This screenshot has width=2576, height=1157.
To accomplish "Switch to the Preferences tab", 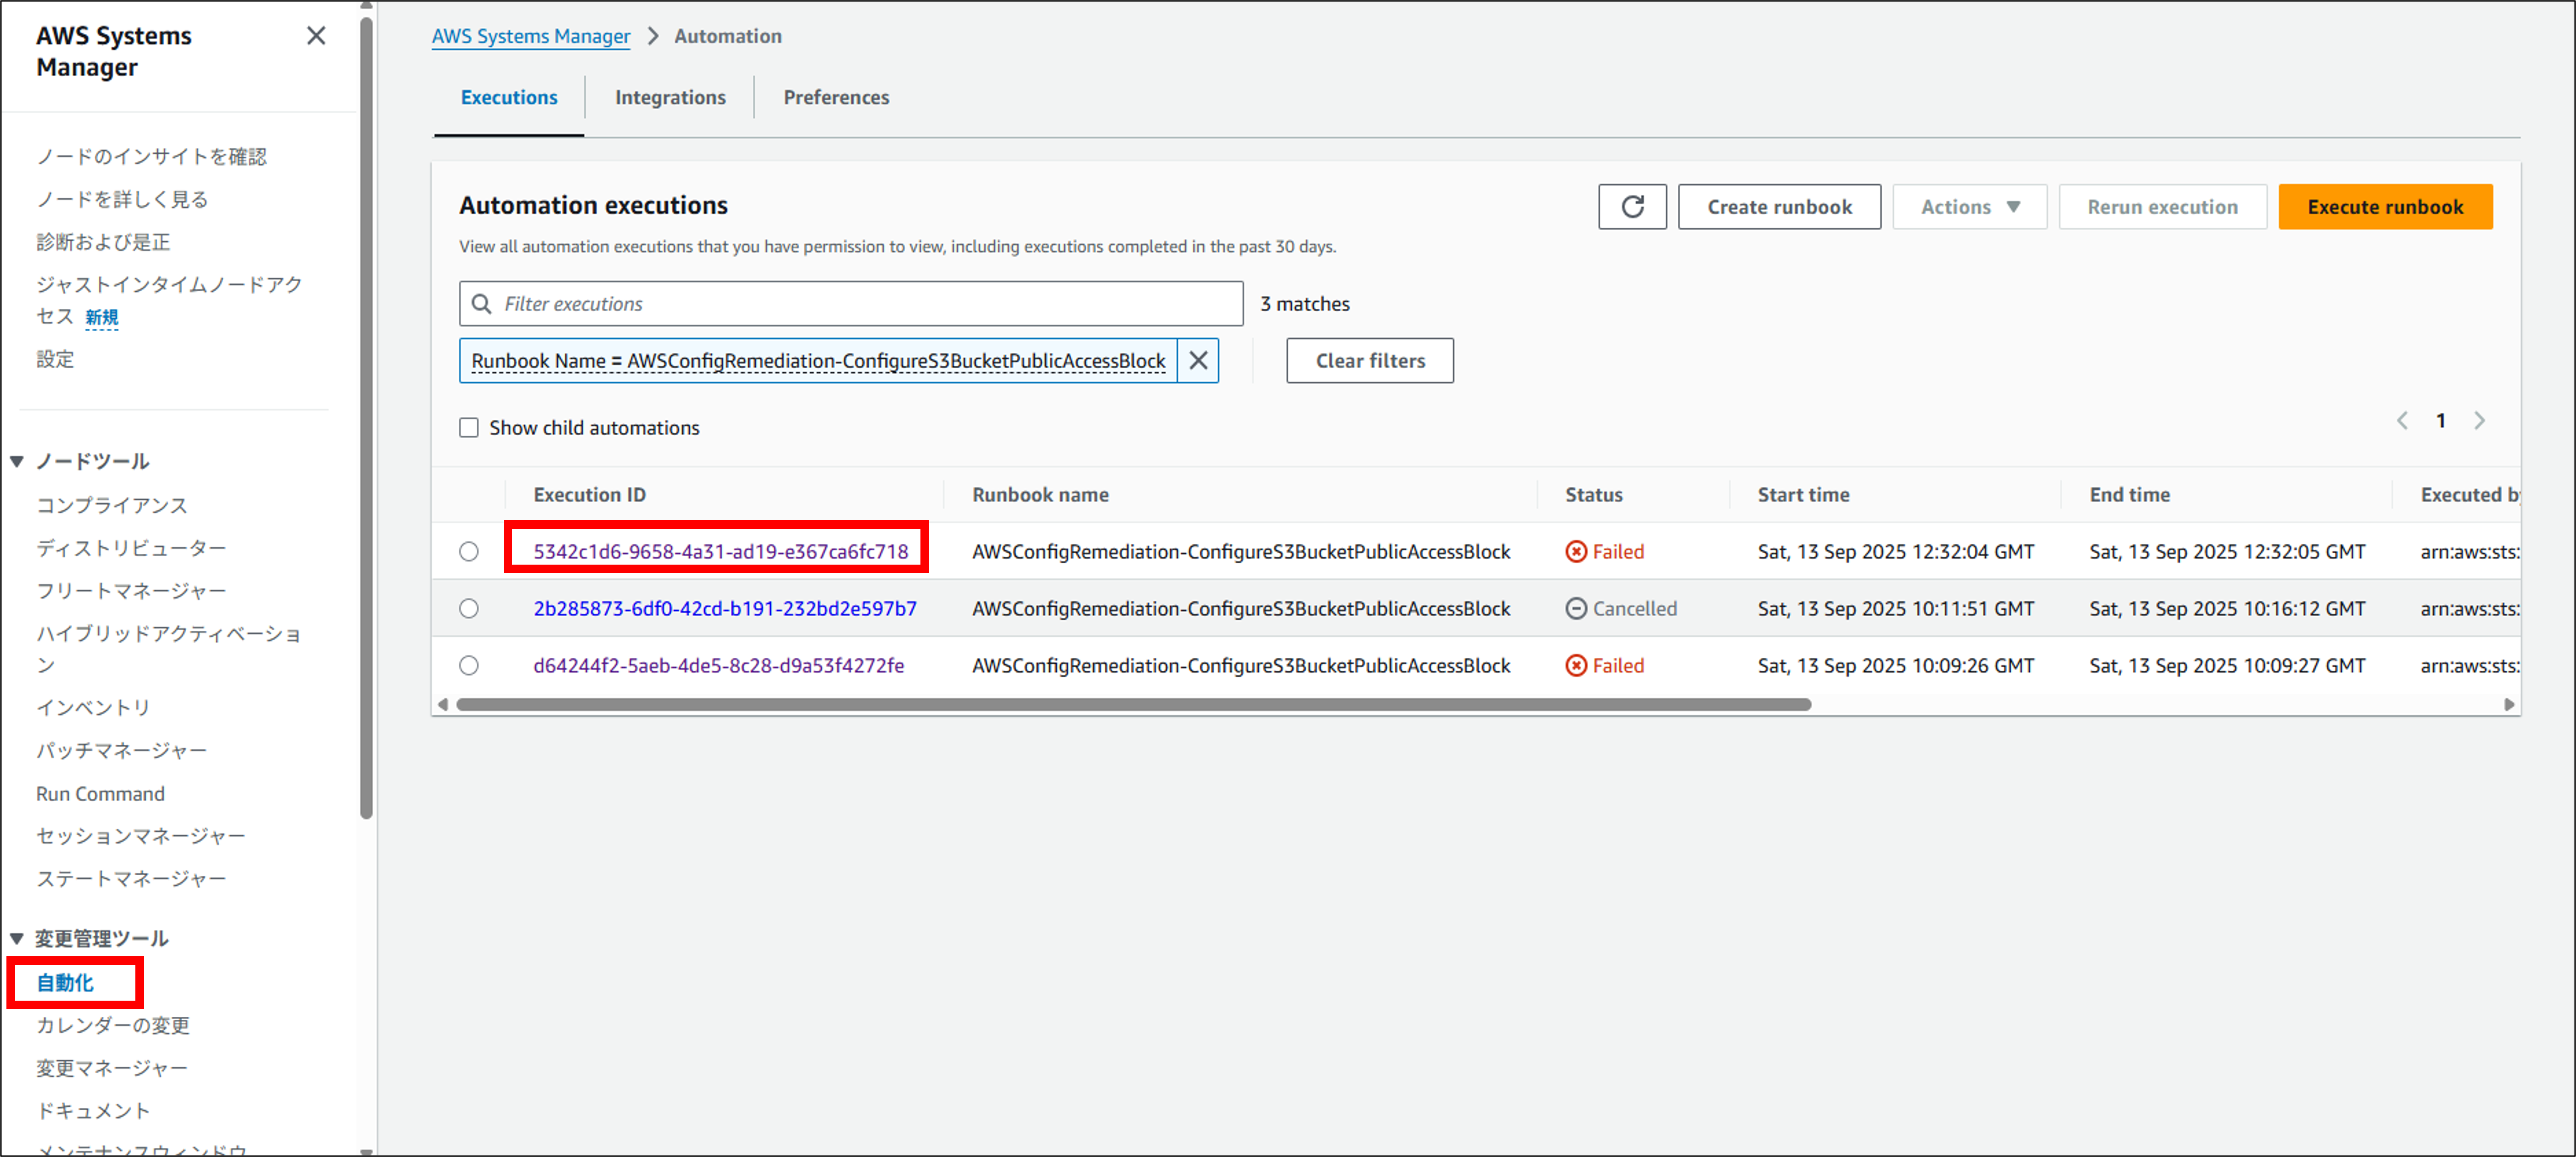I will pos(835,97).
